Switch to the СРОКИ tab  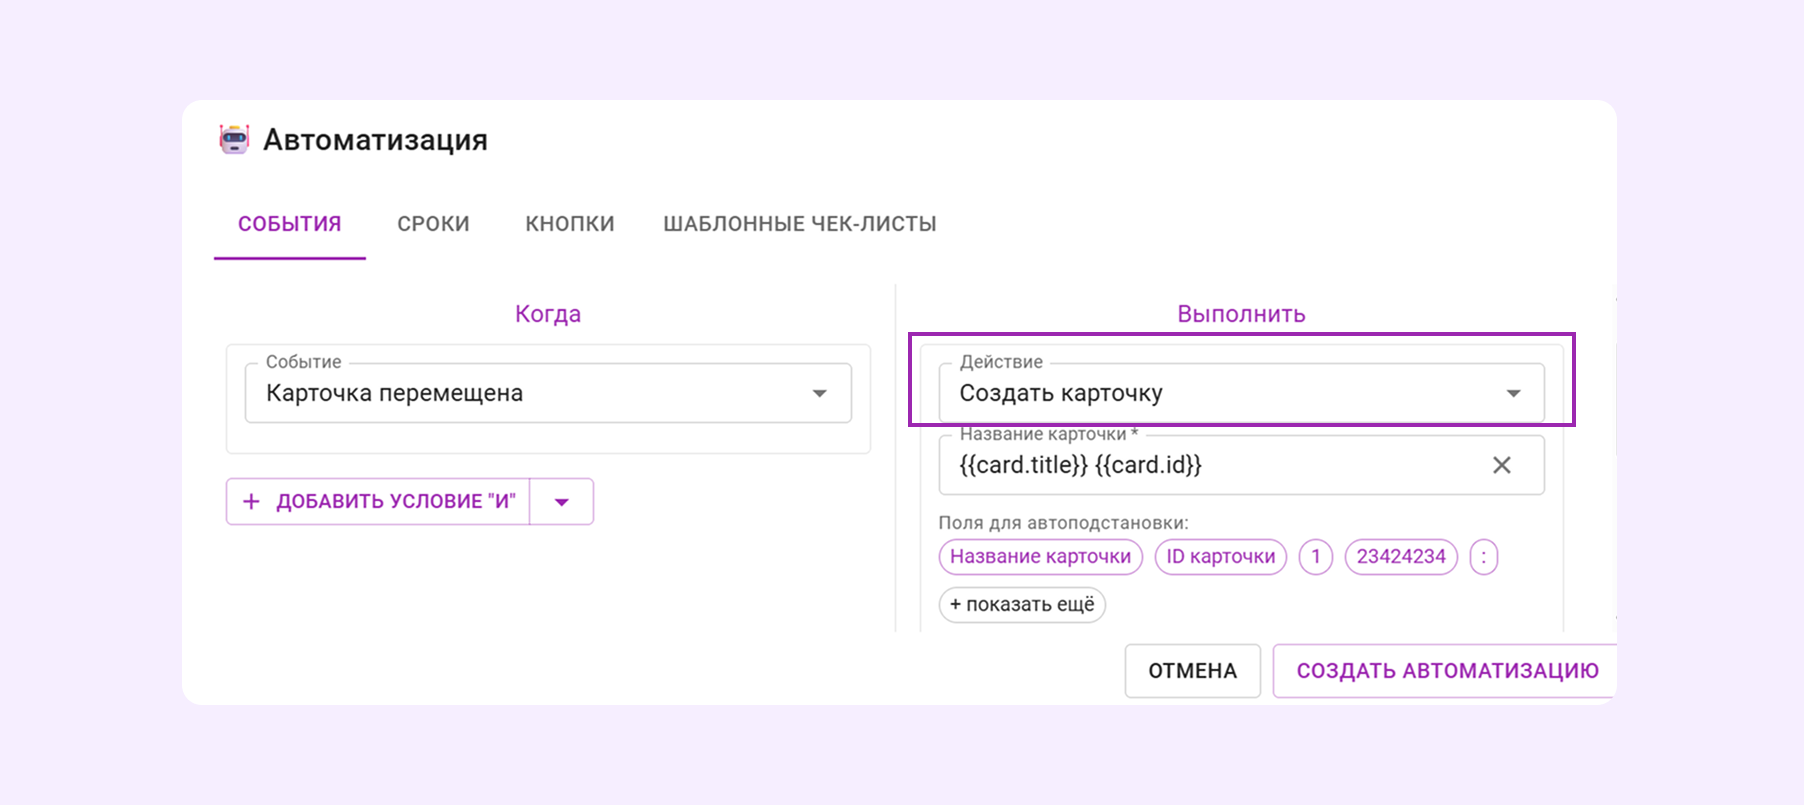click(433, 224)
